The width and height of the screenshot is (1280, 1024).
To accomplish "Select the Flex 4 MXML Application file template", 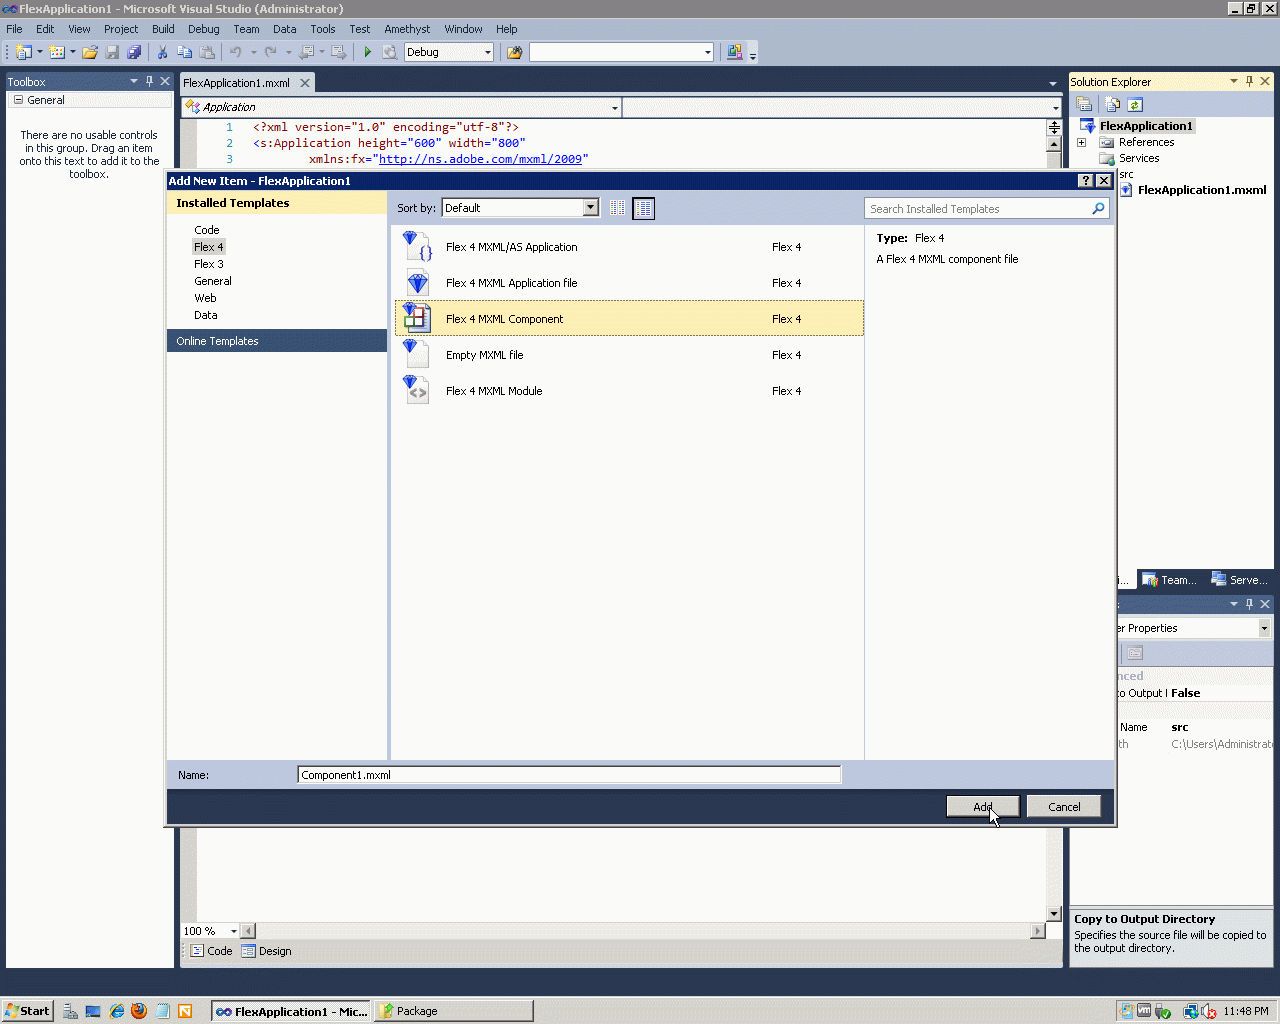I will [x=629, y=283].
